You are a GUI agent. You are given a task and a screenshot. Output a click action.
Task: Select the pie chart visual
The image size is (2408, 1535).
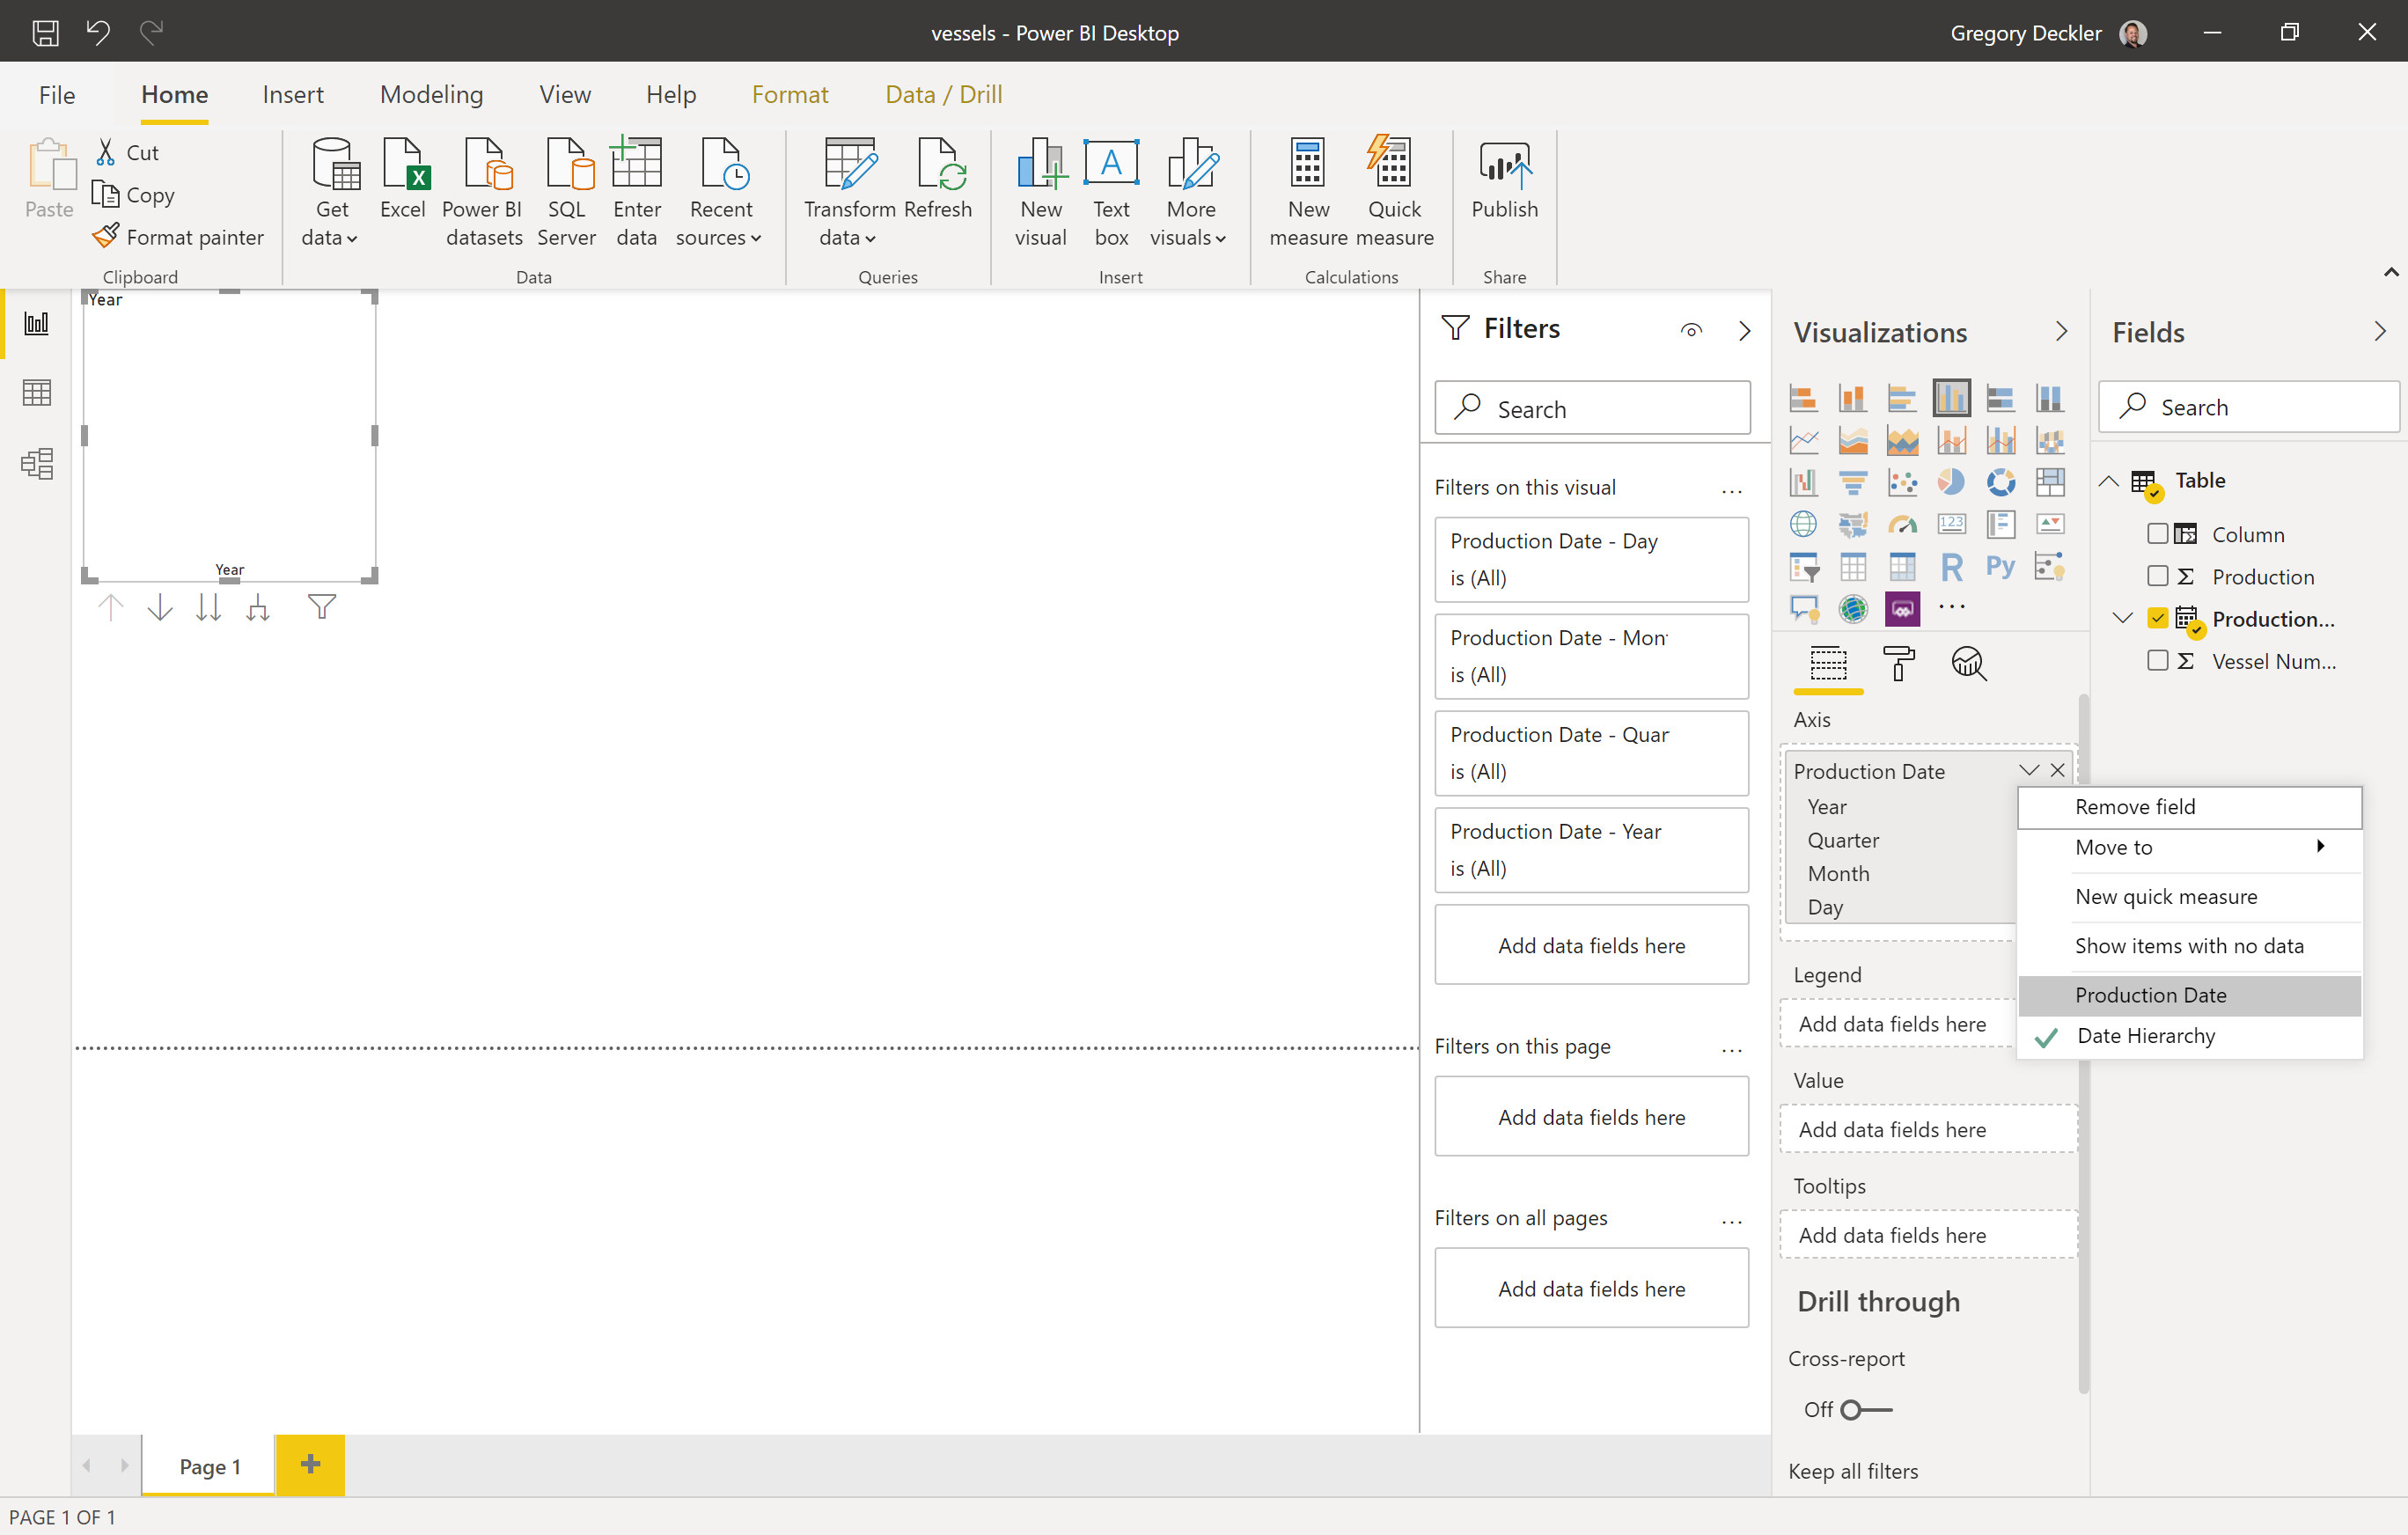[1951, 482]
